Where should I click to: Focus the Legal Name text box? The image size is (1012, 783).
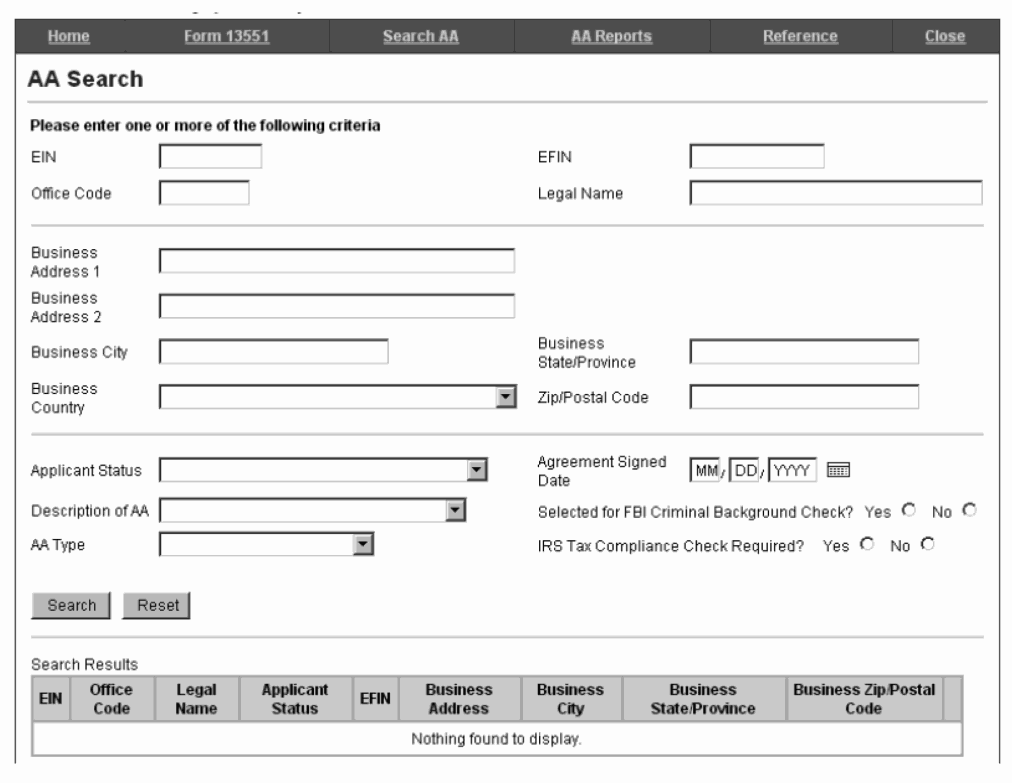pos(836,193)
